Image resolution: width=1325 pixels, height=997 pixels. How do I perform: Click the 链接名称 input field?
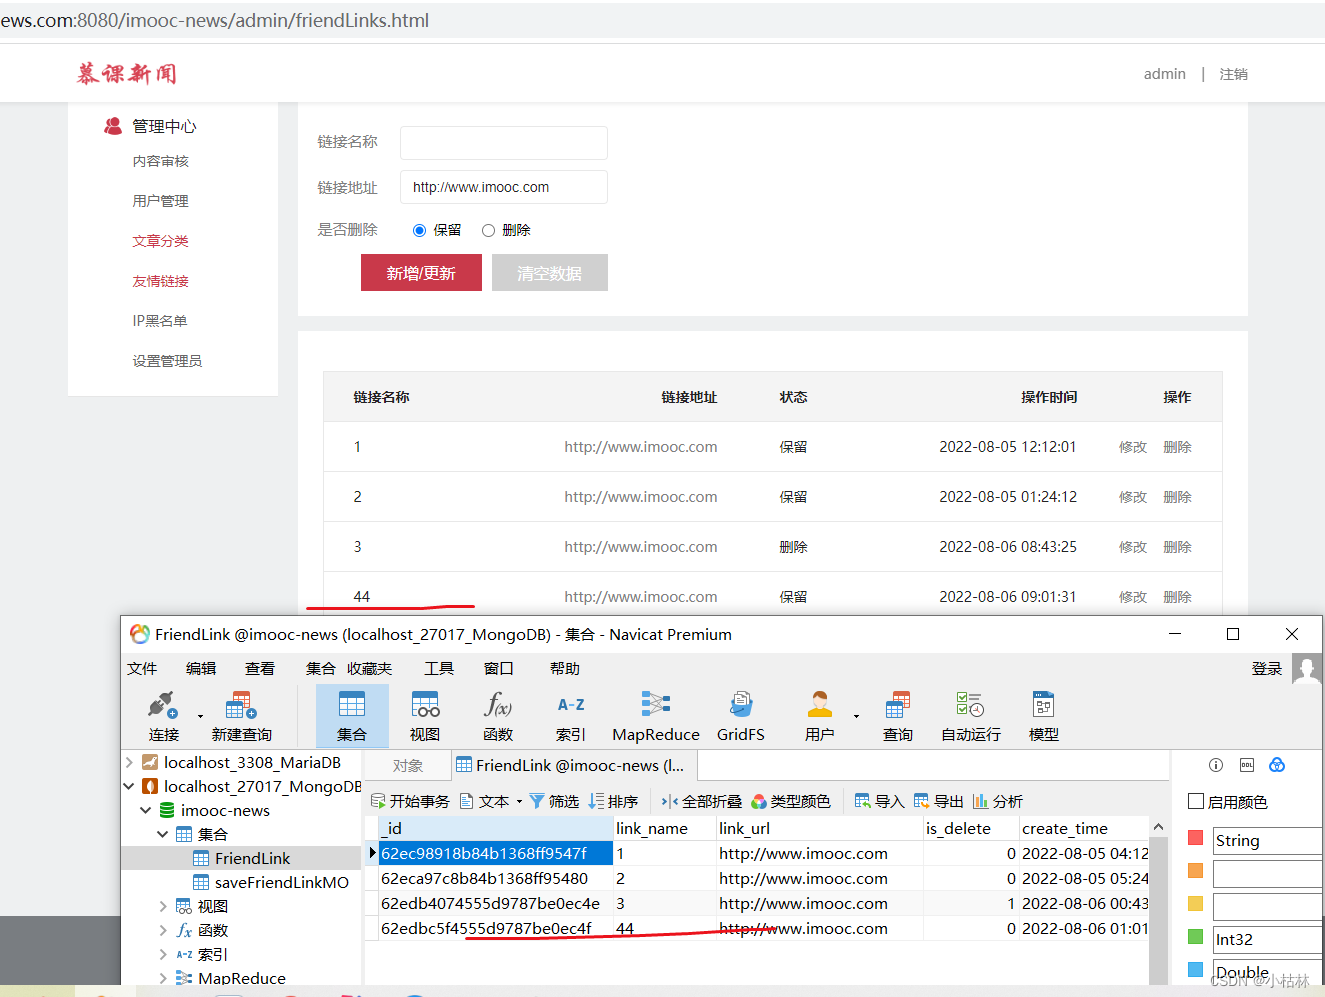pos(503,143)
